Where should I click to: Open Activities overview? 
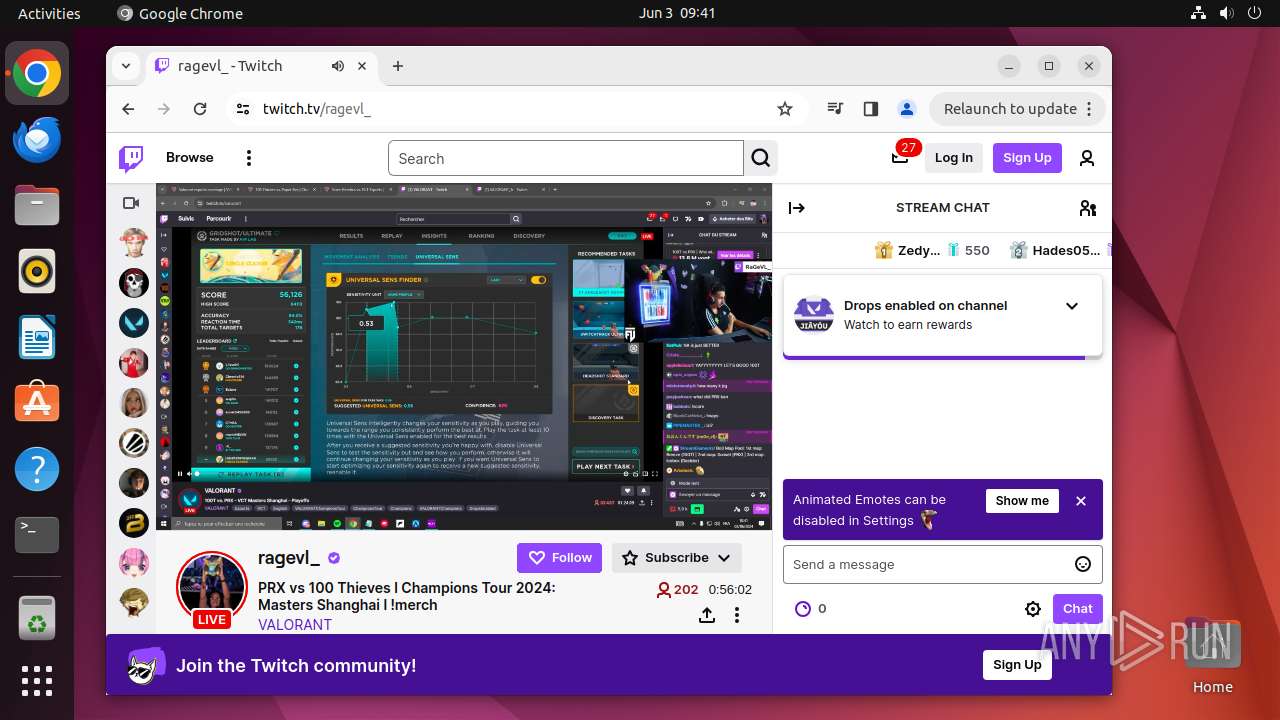tap(49, 13)
